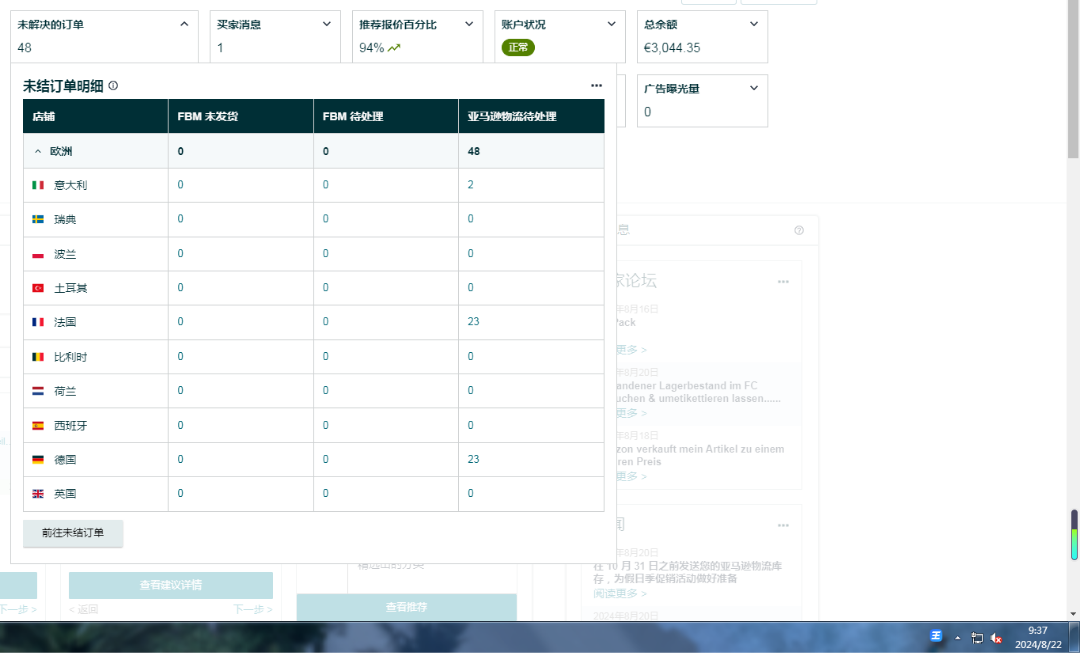Open Germany's 亚马逊物流待处理 count 23
The width and height of the screenshot is (1080, 653).
[473, 459]
